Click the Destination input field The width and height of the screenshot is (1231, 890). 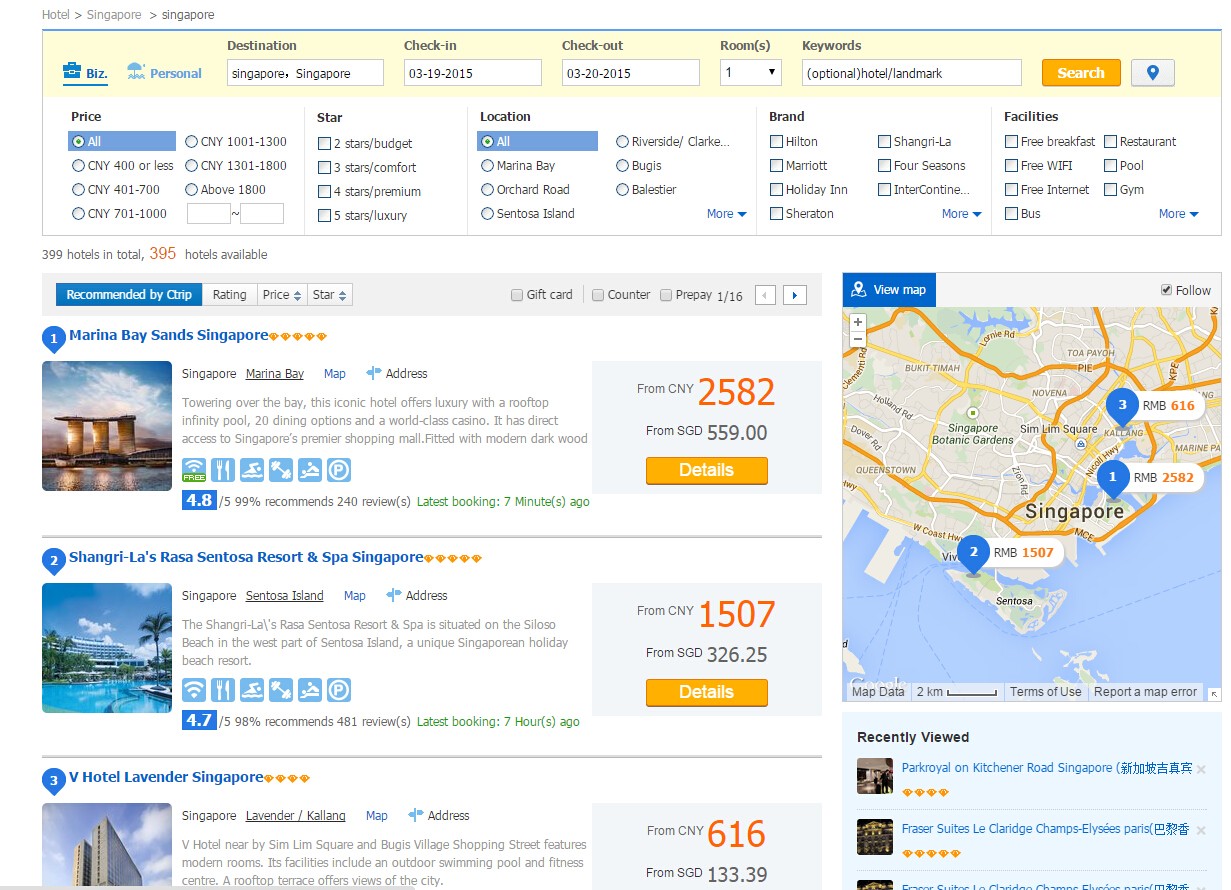(x=305, y=73)
